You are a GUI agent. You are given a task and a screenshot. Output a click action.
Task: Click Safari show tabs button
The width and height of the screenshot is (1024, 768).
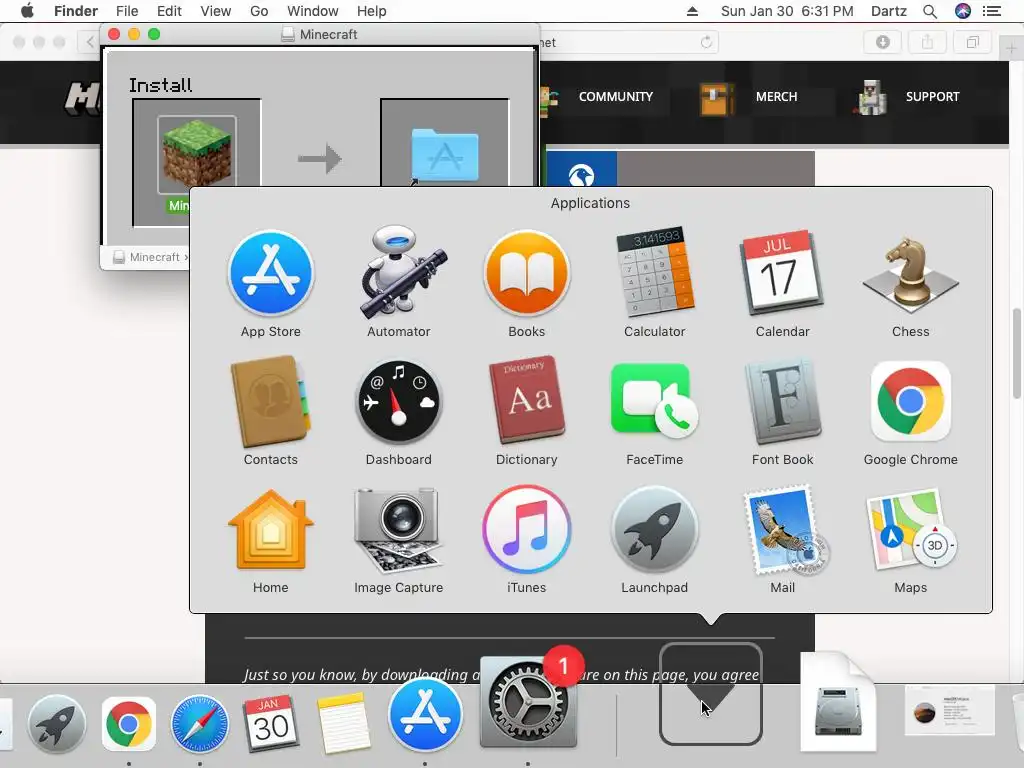[972, 42]
